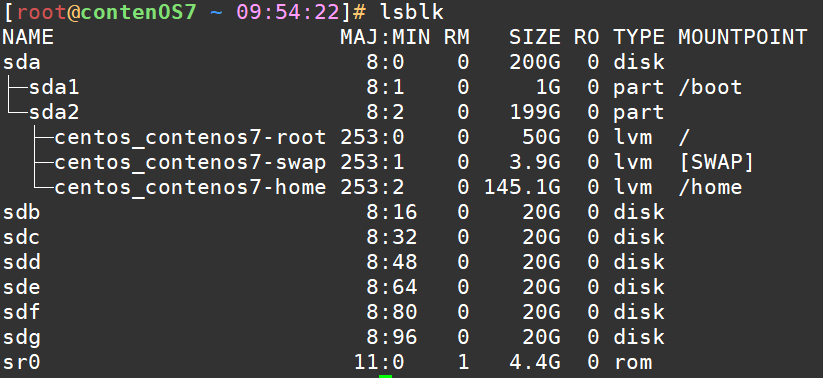
Task: Click the MOUNTPOINT column header
Action: tap(743, 37)
